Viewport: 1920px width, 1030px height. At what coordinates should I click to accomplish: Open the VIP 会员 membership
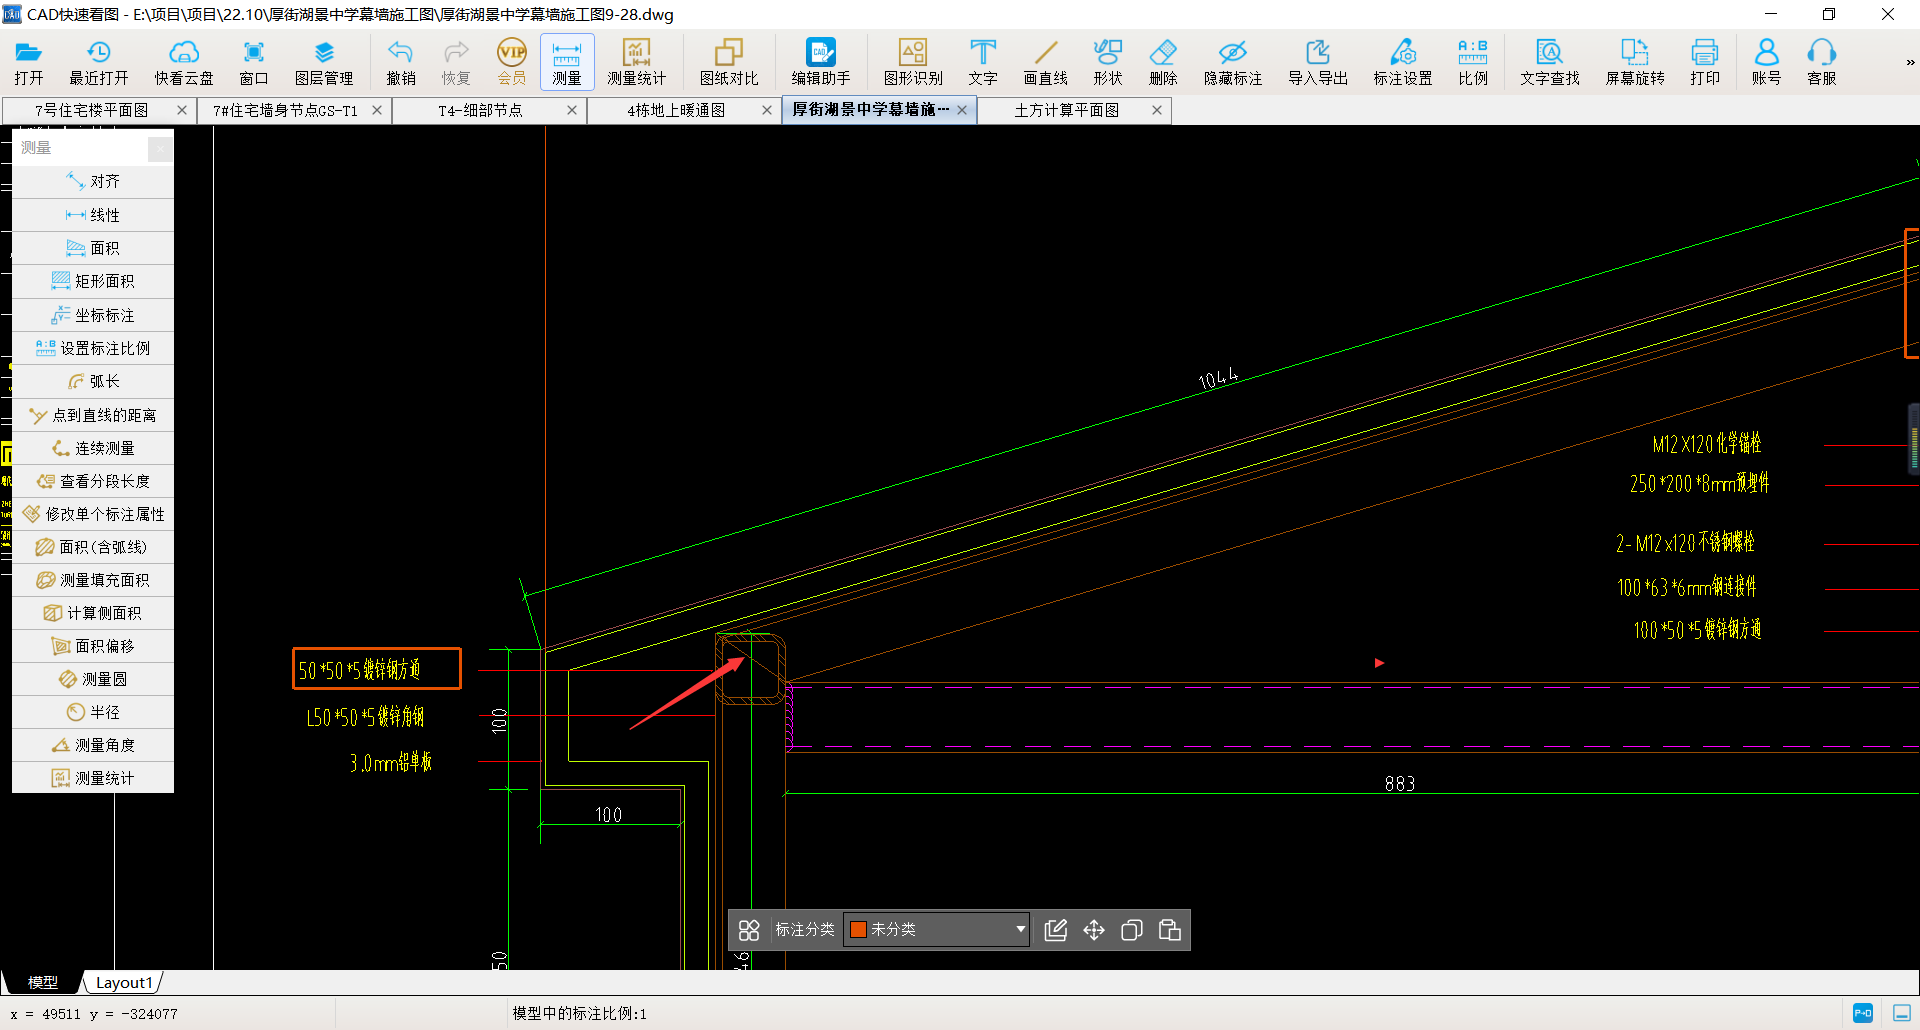[511, 62]
